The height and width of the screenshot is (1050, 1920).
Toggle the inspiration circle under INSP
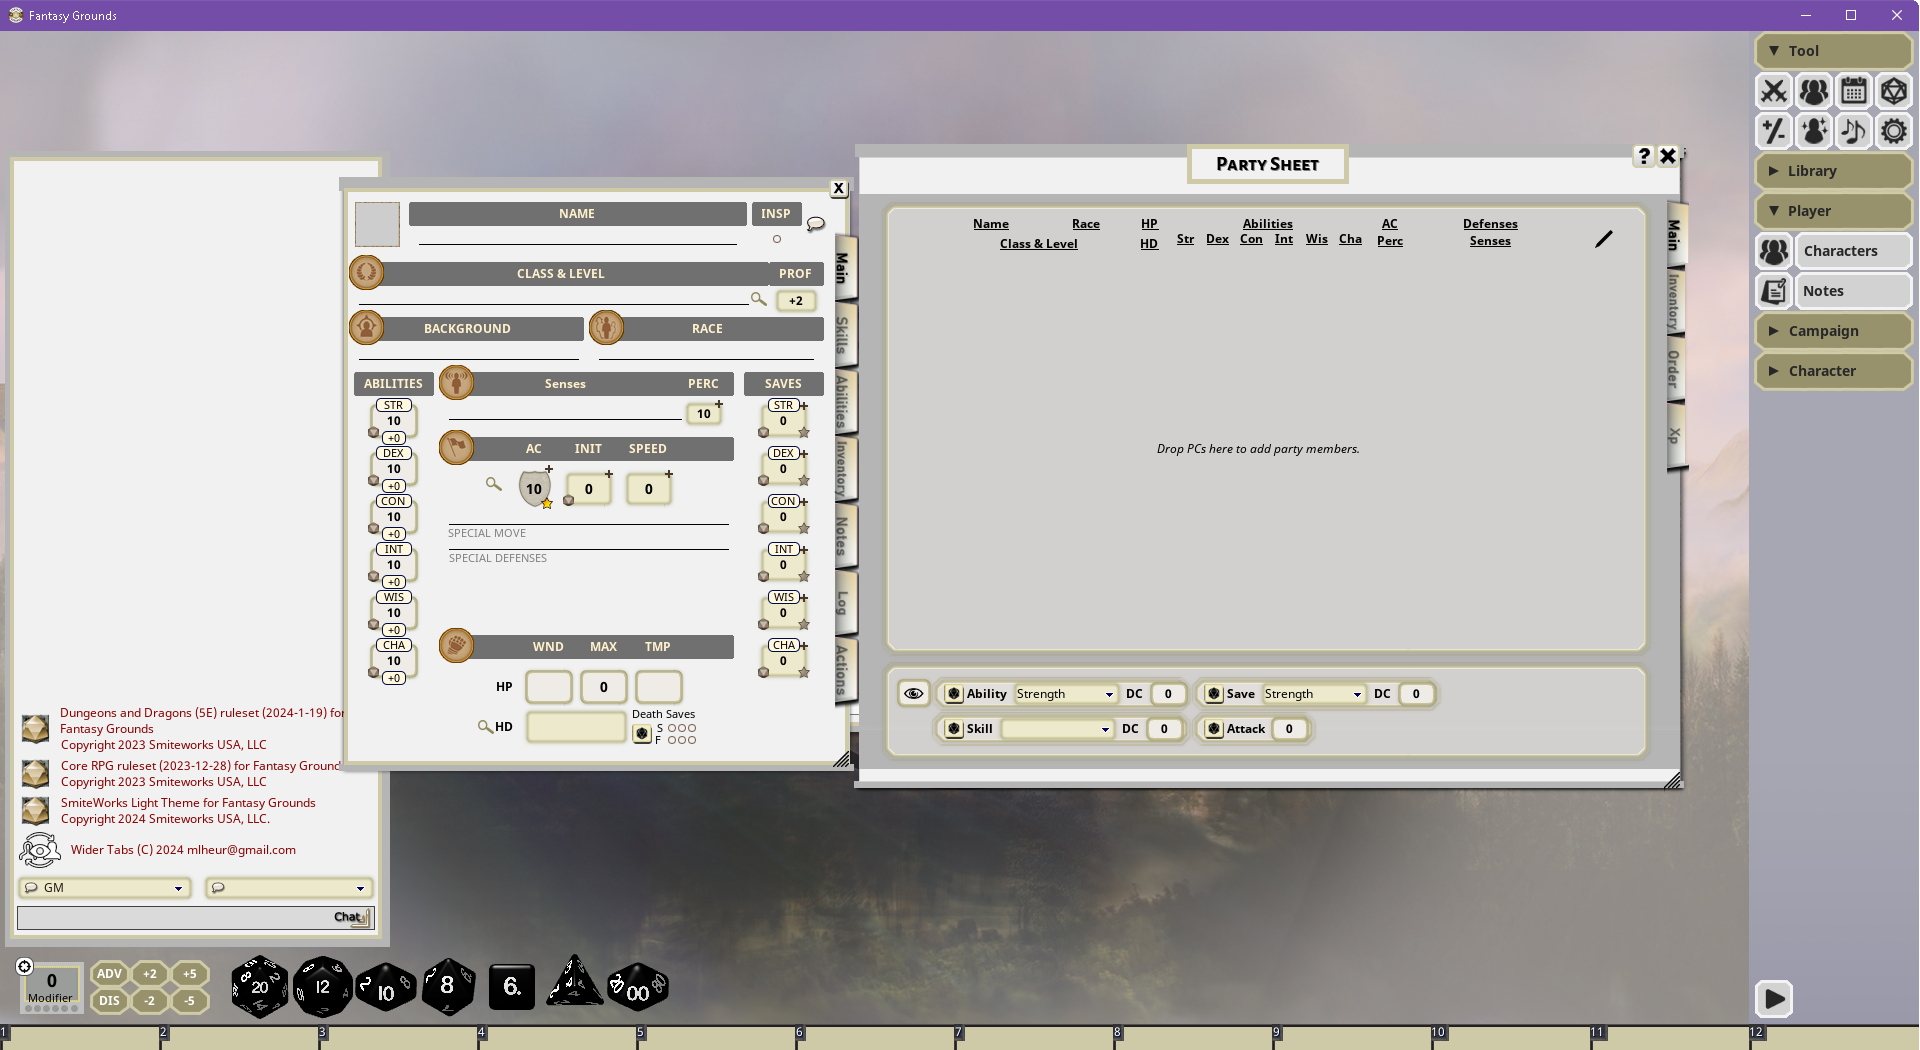(776, 239)
